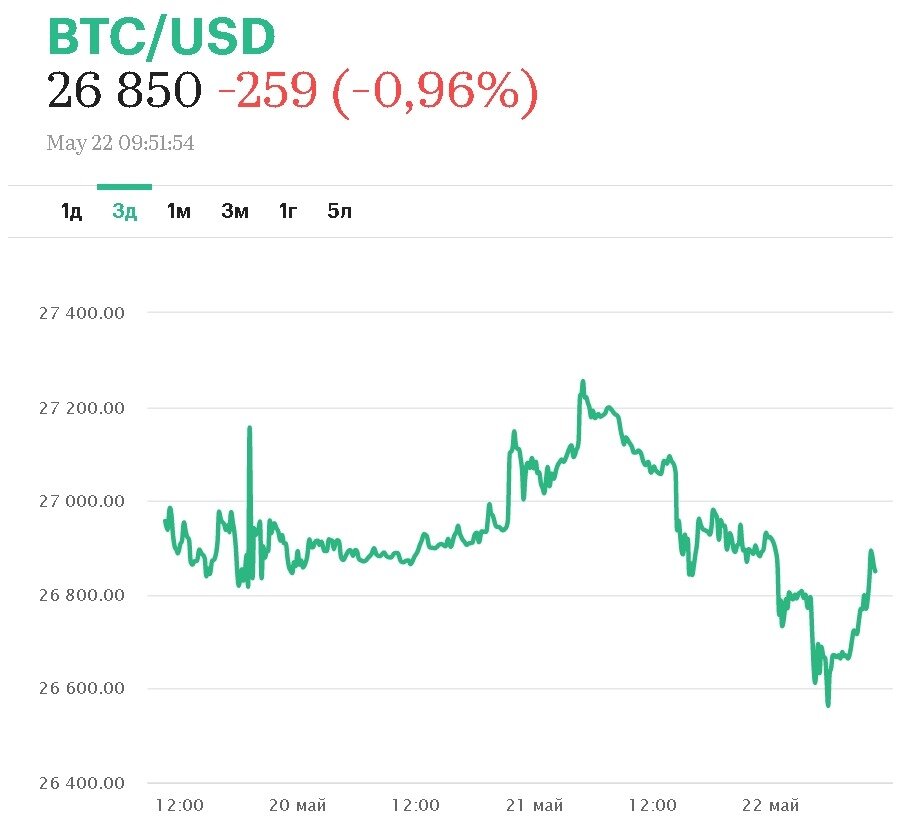923x835 pixels.
Task: Click the 26 600.00 y-axis label
Action: coord(82,689)
